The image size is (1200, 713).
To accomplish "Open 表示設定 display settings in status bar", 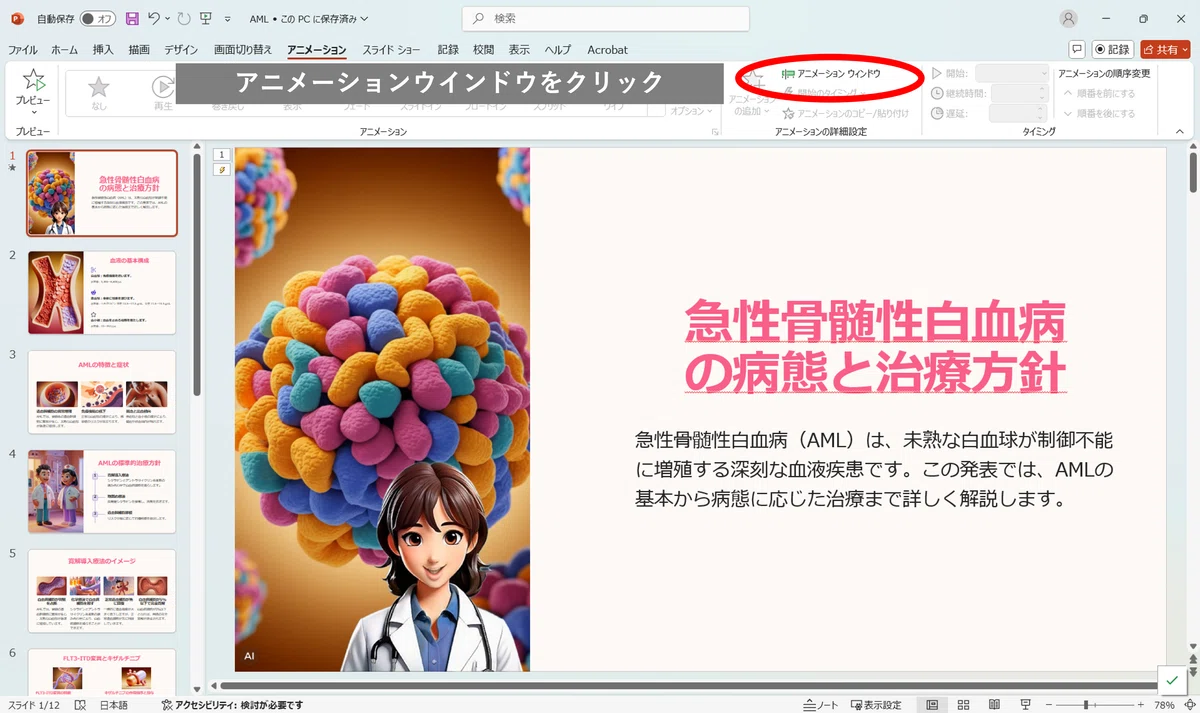I will pyautogui.click(x=874, y=705).
